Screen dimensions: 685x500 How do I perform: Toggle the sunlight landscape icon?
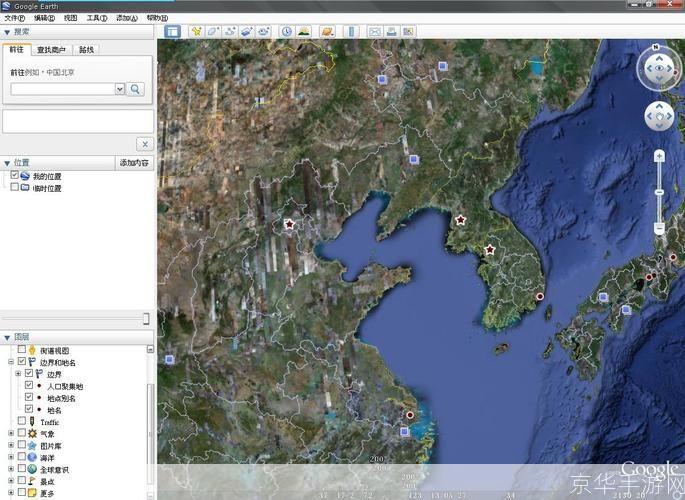click(x=303, y=31)
